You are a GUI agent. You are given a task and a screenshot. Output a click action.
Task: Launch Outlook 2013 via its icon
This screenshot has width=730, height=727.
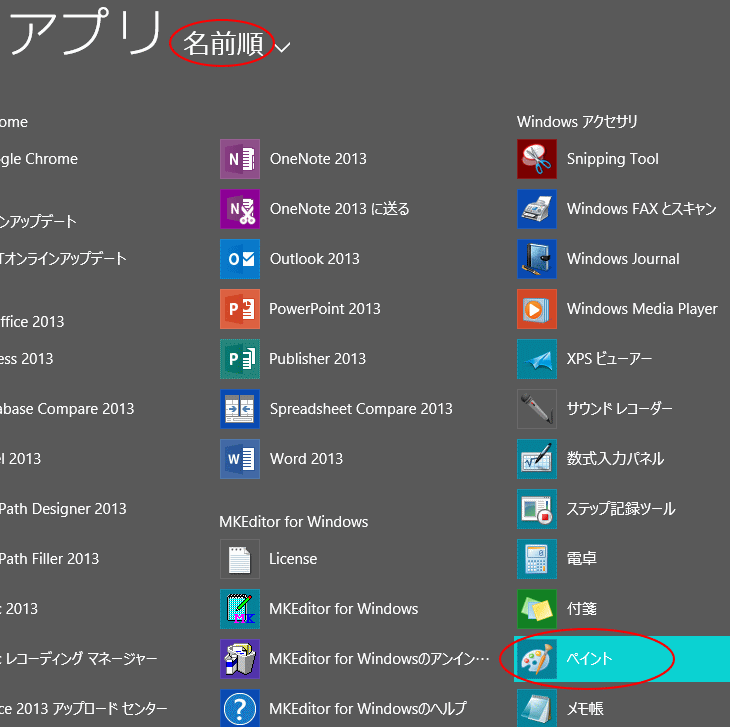coord(240,259)
